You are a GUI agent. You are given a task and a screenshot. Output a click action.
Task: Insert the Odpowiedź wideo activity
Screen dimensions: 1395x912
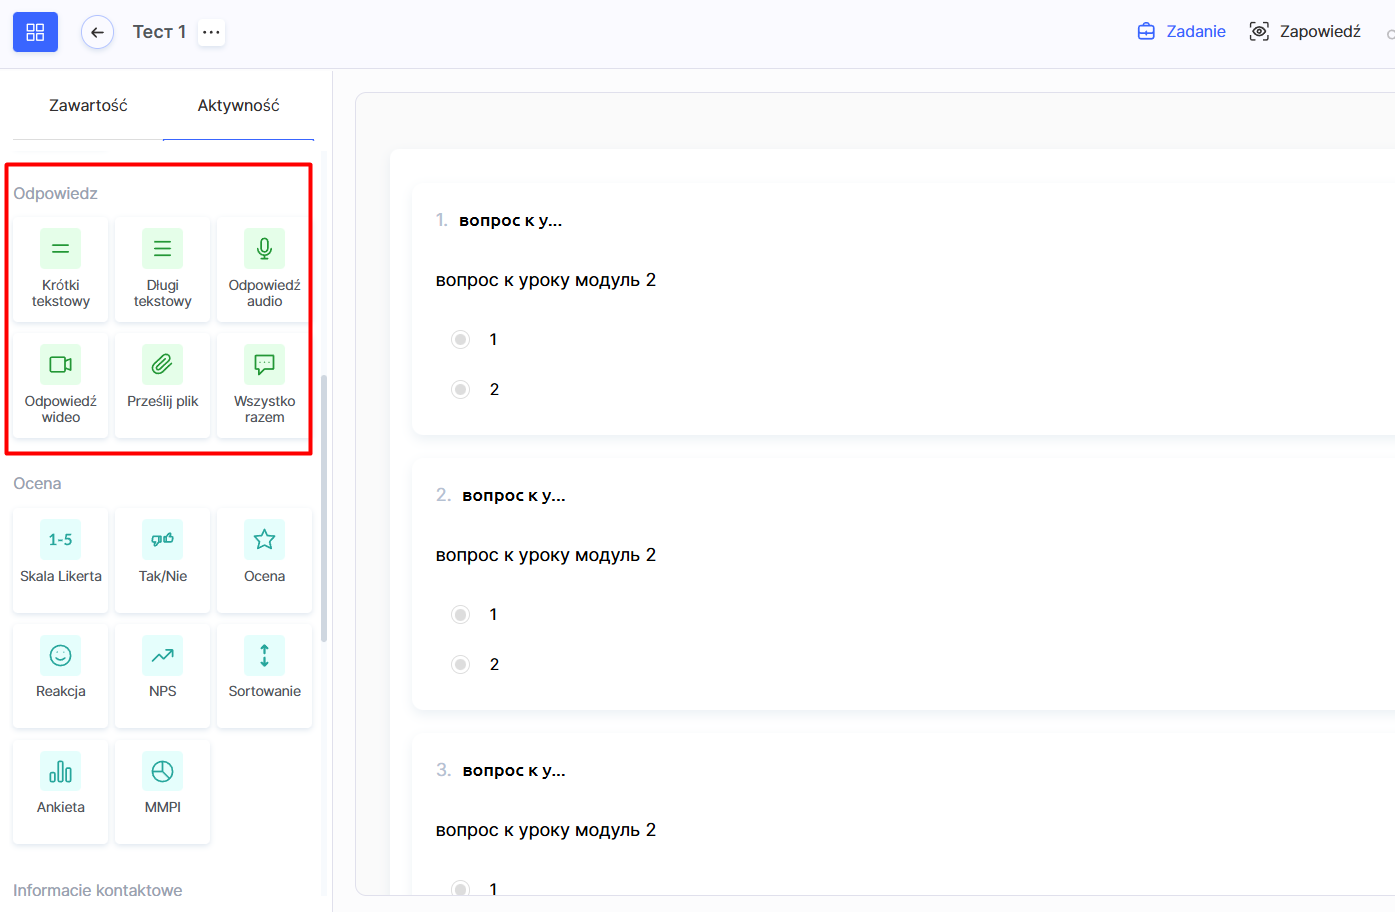pyautogui.click(x=60, y=385)
